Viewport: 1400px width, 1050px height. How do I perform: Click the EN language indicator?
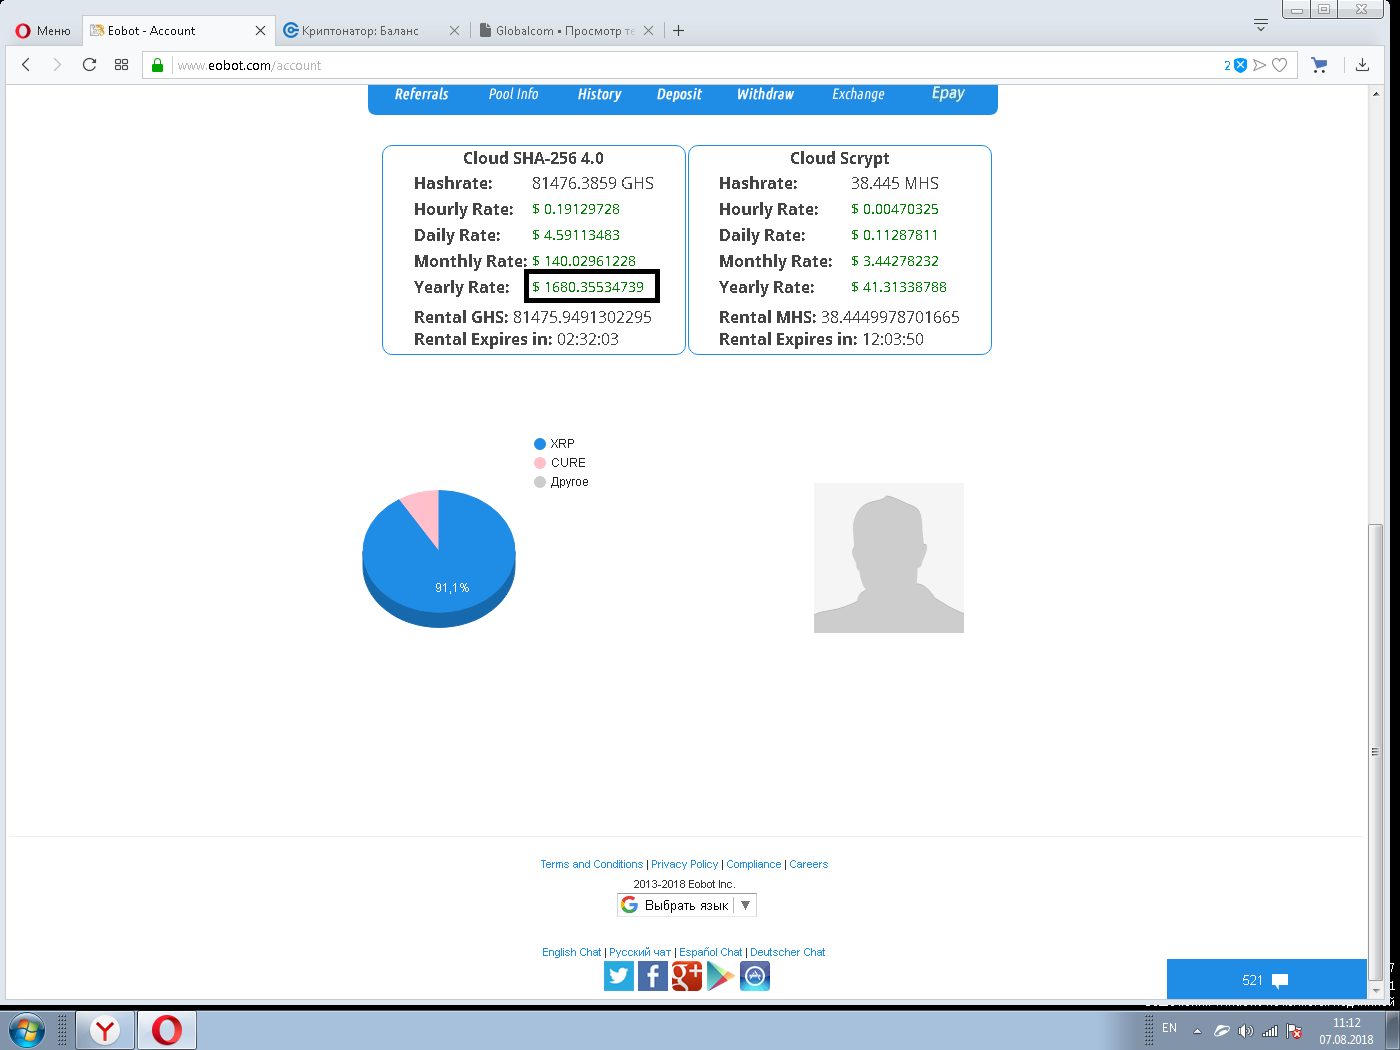point(1169,1029)
